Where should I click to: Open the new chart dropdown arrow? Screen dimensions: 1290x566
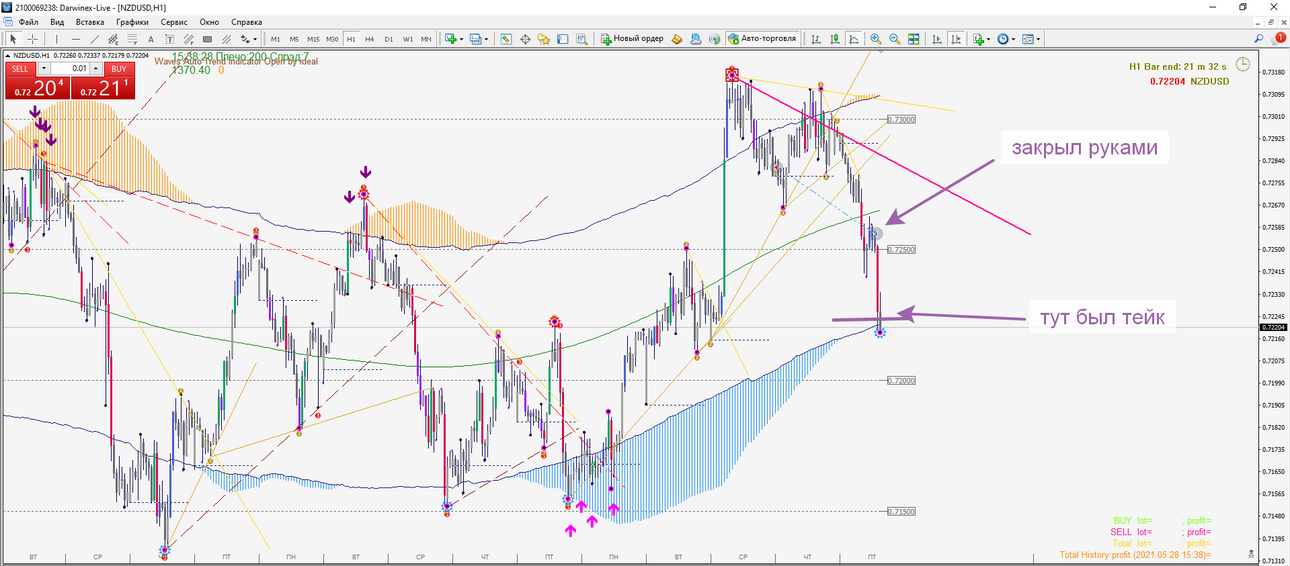click(x=461, y=39)
